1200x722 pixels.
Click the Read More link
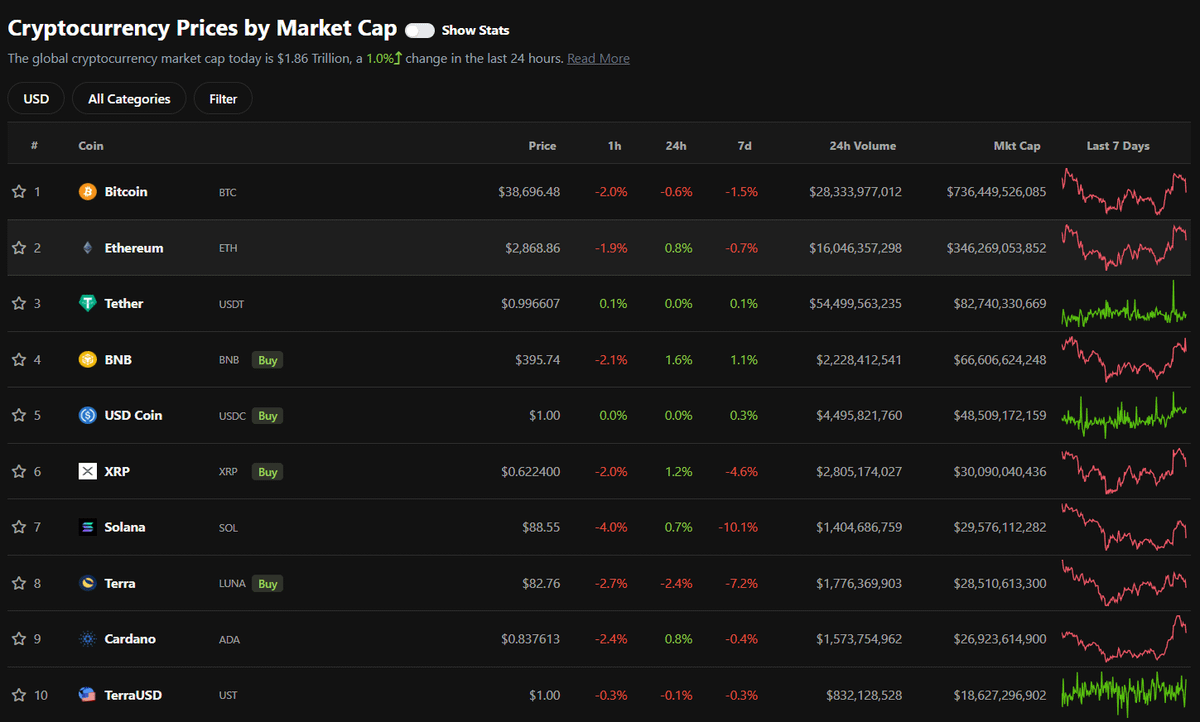click(598, 59)
